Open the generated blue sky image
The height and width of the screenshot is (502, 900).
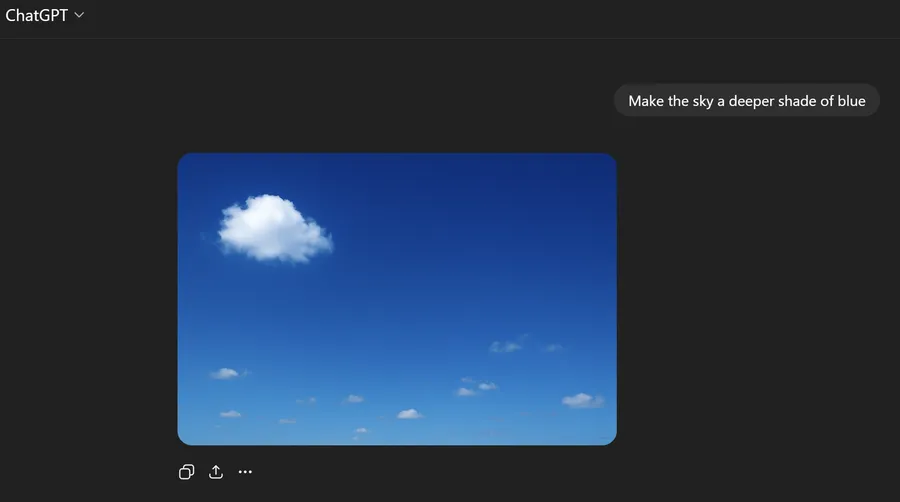[397, 299]
